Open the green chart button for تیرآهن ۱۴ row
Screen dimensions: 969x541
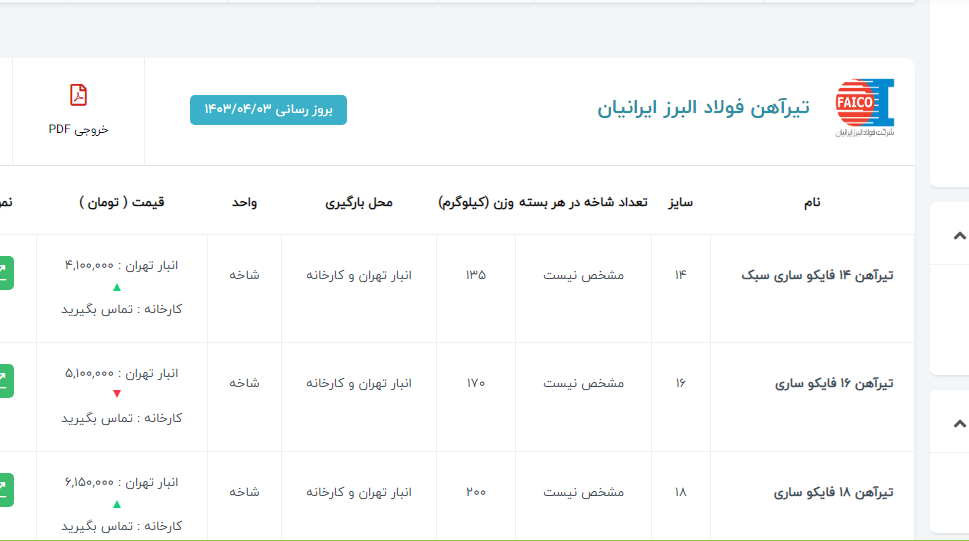pos(5,273)
